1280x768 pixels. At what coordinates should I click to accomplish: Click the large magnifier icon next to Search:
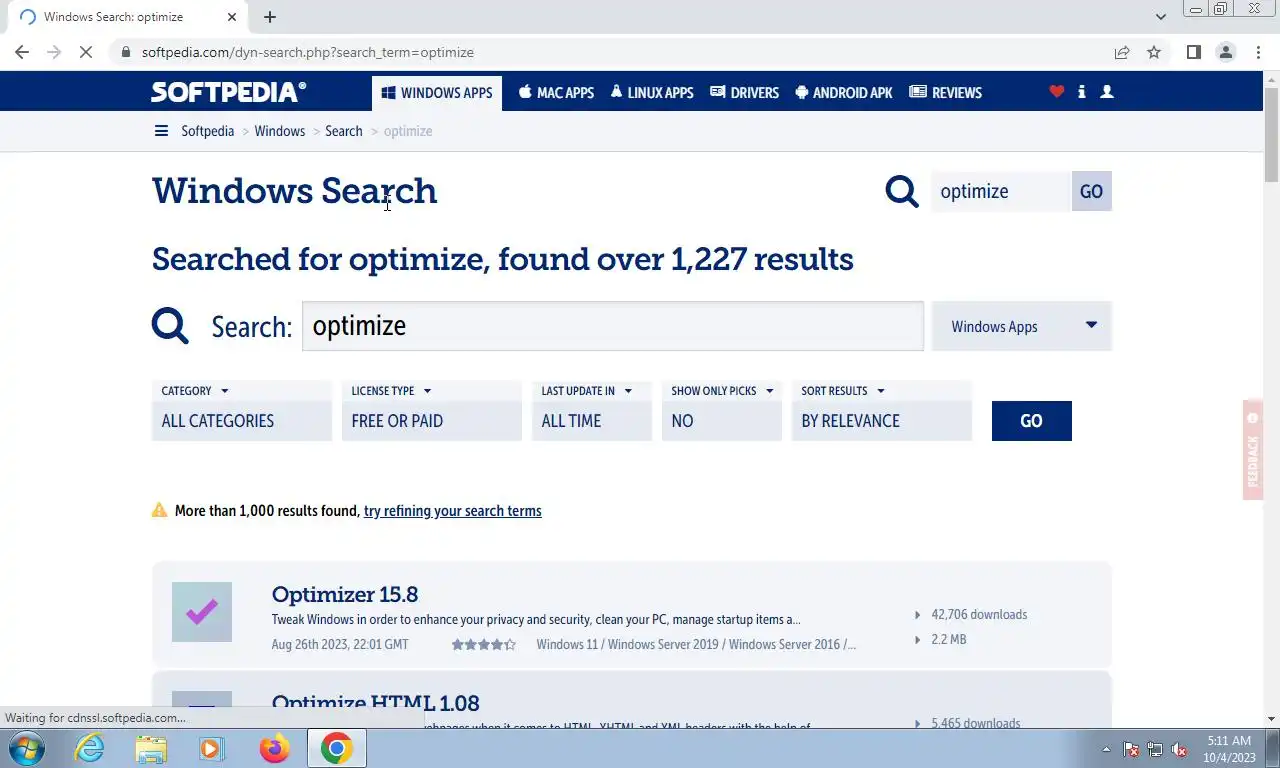pos(170,326)
